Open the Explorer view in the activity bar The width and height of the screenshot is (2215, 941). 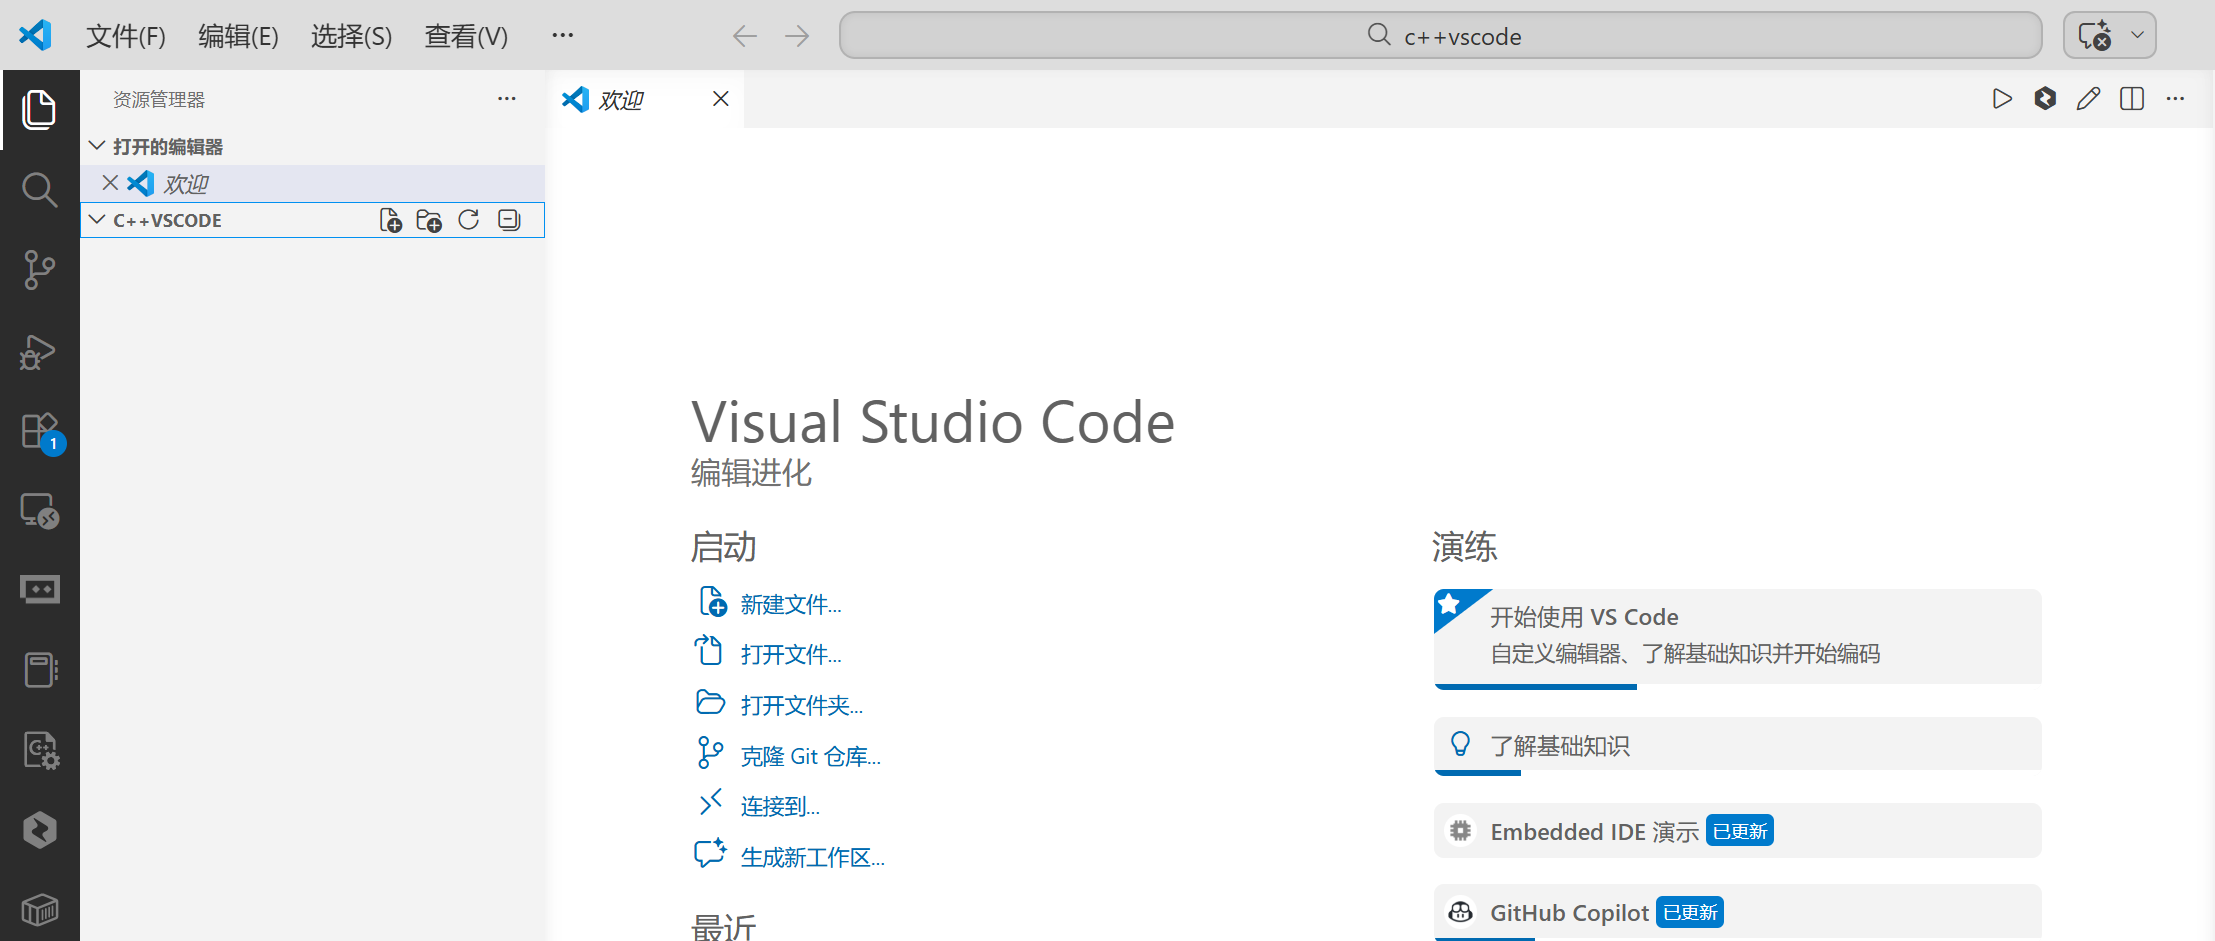[39, 110]
